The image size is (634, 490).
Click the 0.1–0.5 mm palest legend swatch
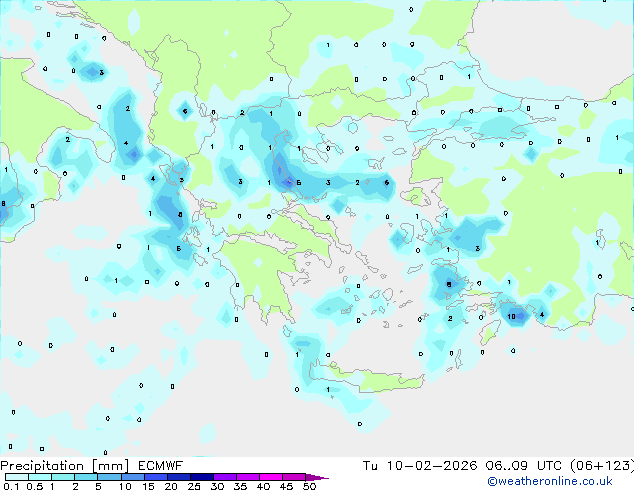point(17,477)
